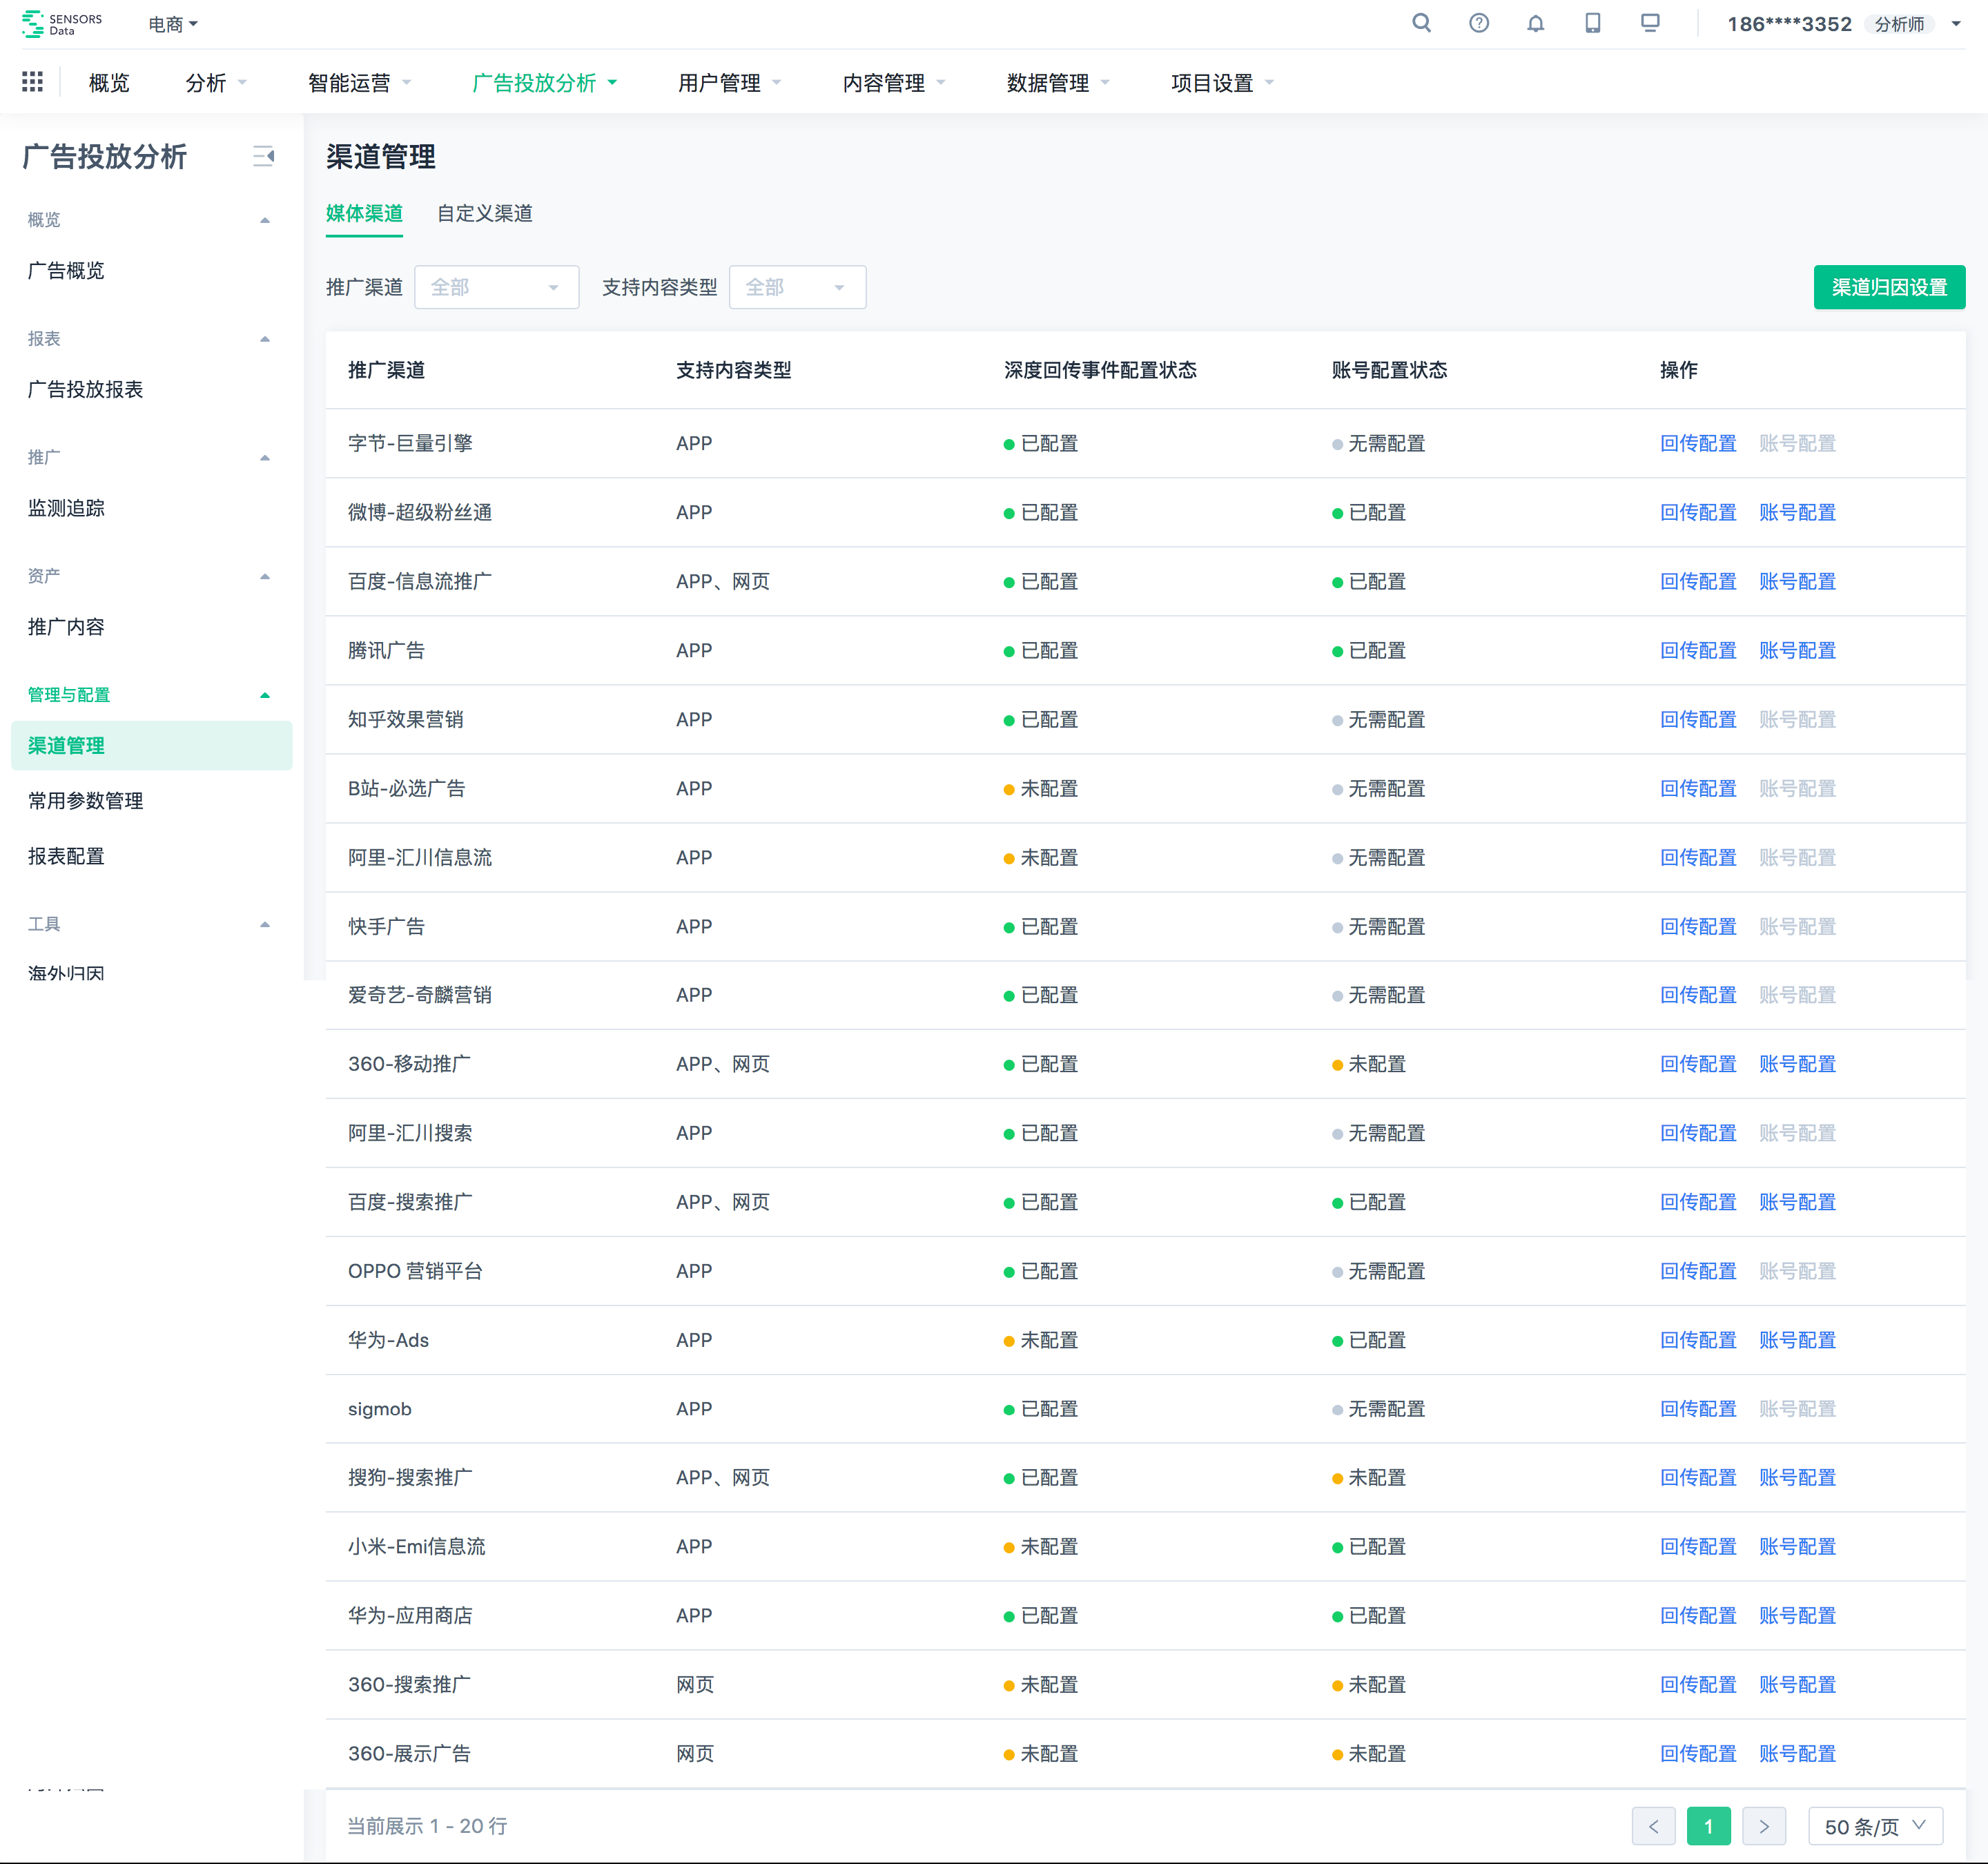This screenshot has width=1988, height=1864.
Task: Open 监测追踪 in the sidebar
Action: click(66, 509)
